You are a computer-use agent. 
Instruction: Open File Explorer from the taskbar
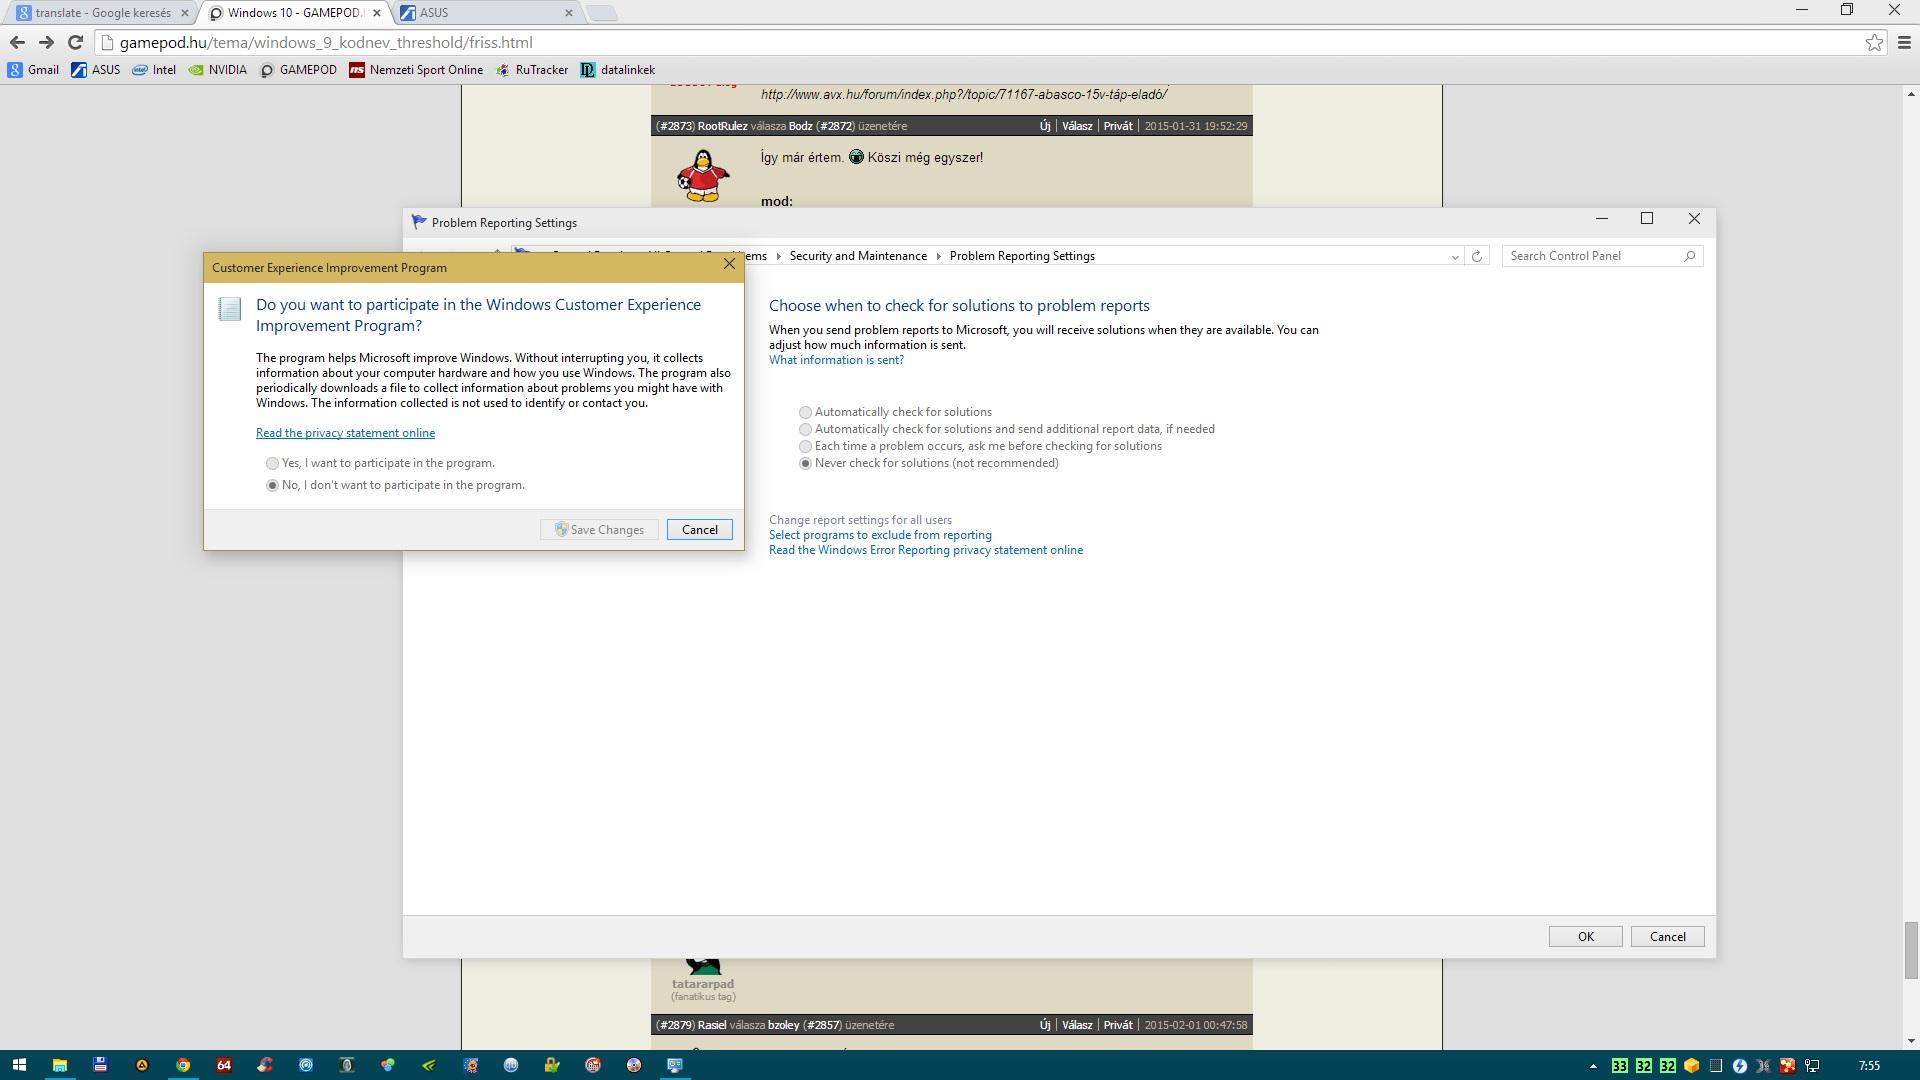(x=60, y=1065)
